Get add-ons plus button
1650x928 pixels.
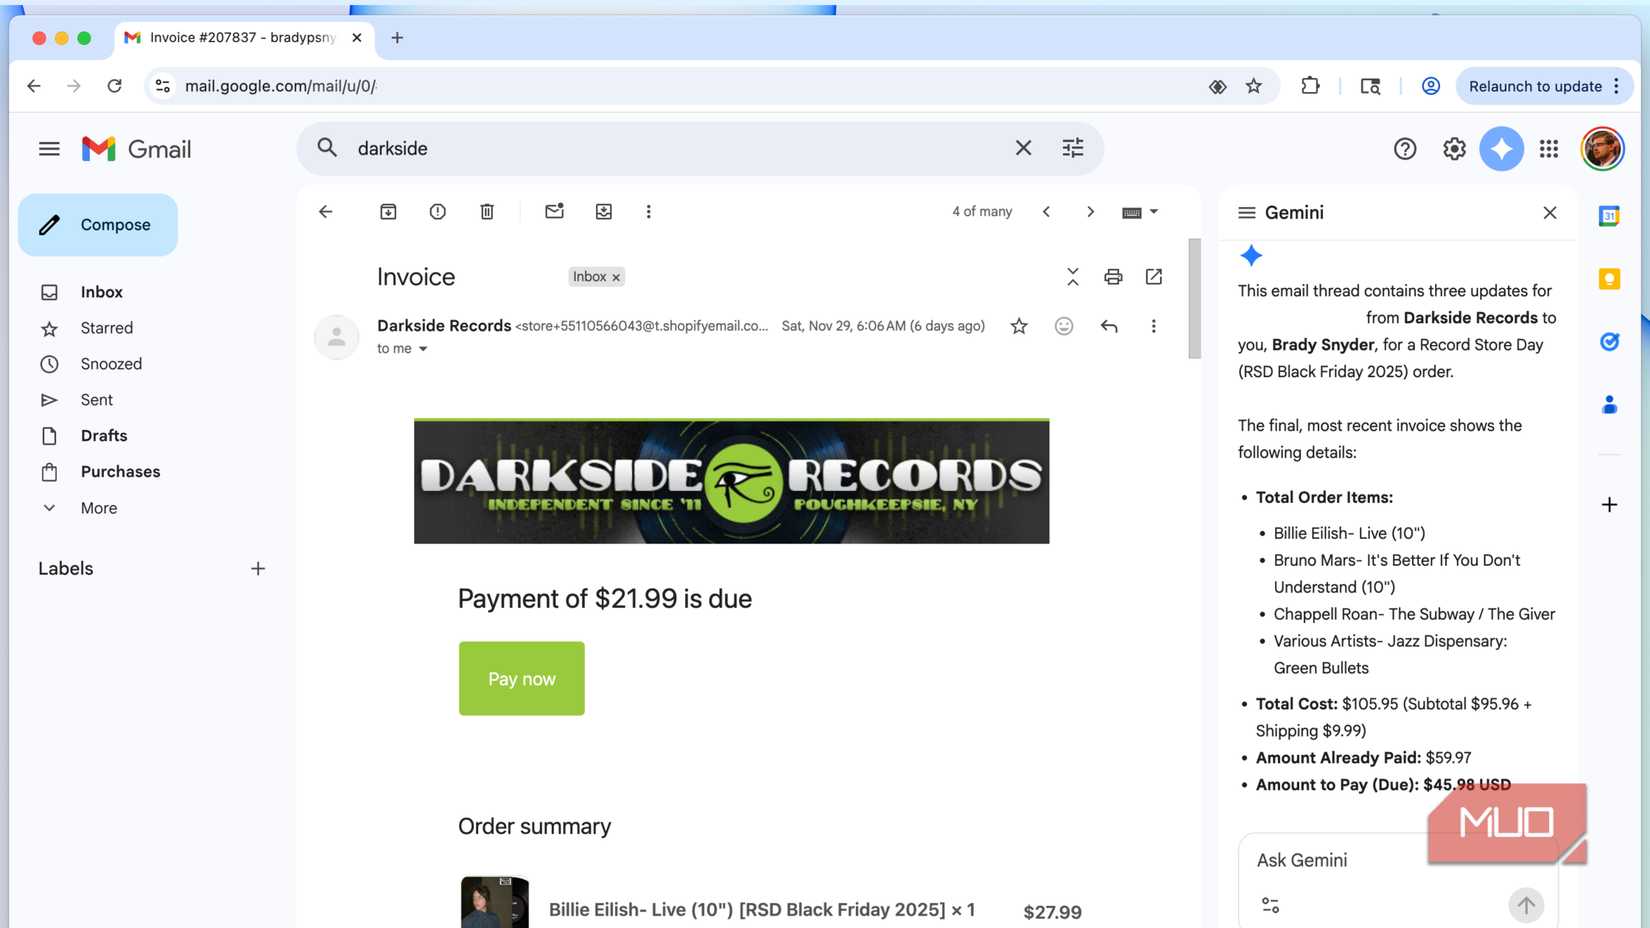click(x=1609, y=505)
